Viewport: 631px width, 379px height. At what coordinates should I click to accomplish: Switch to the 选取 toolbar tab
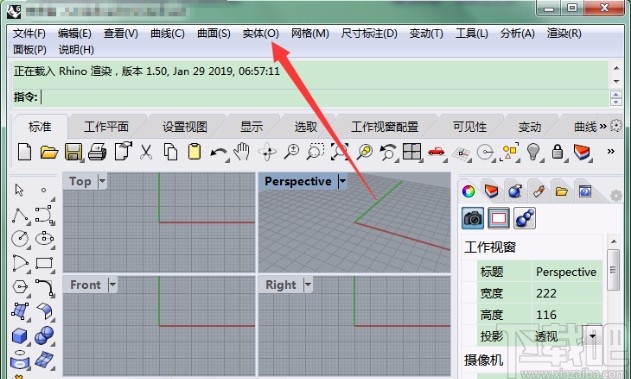click(x=306, y=127)
